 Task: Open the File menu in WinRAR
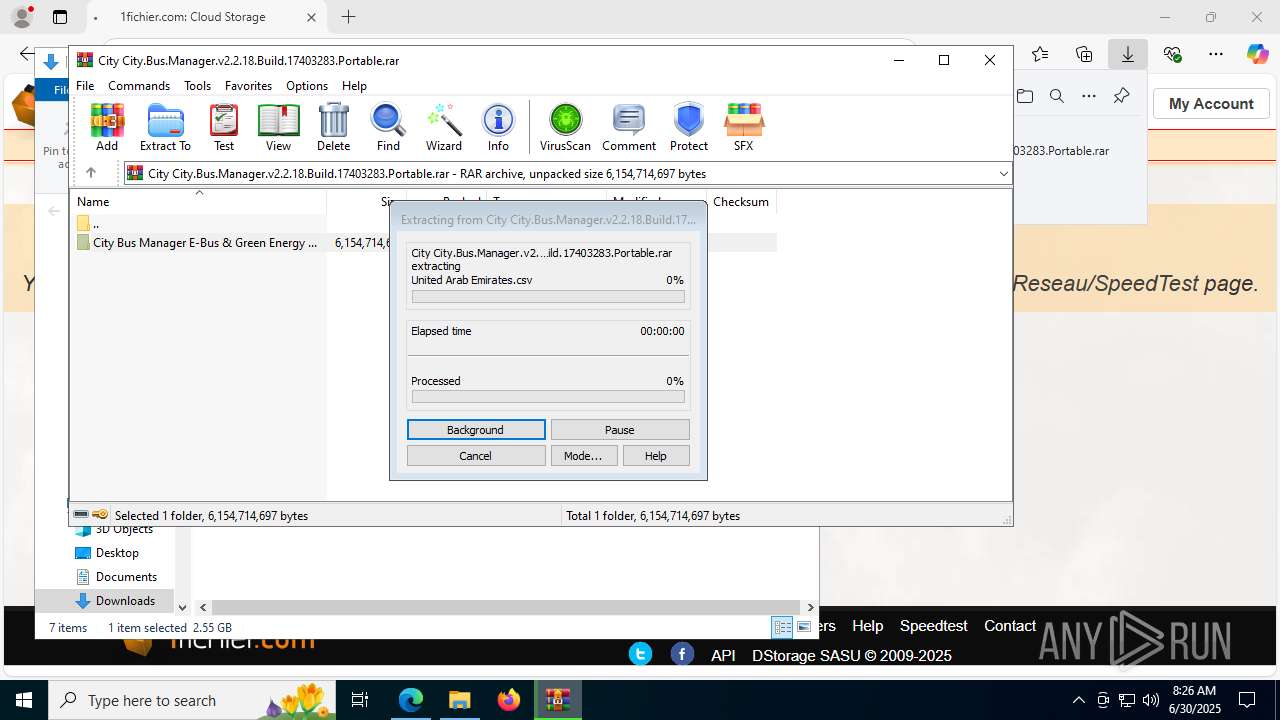(85, 86)
